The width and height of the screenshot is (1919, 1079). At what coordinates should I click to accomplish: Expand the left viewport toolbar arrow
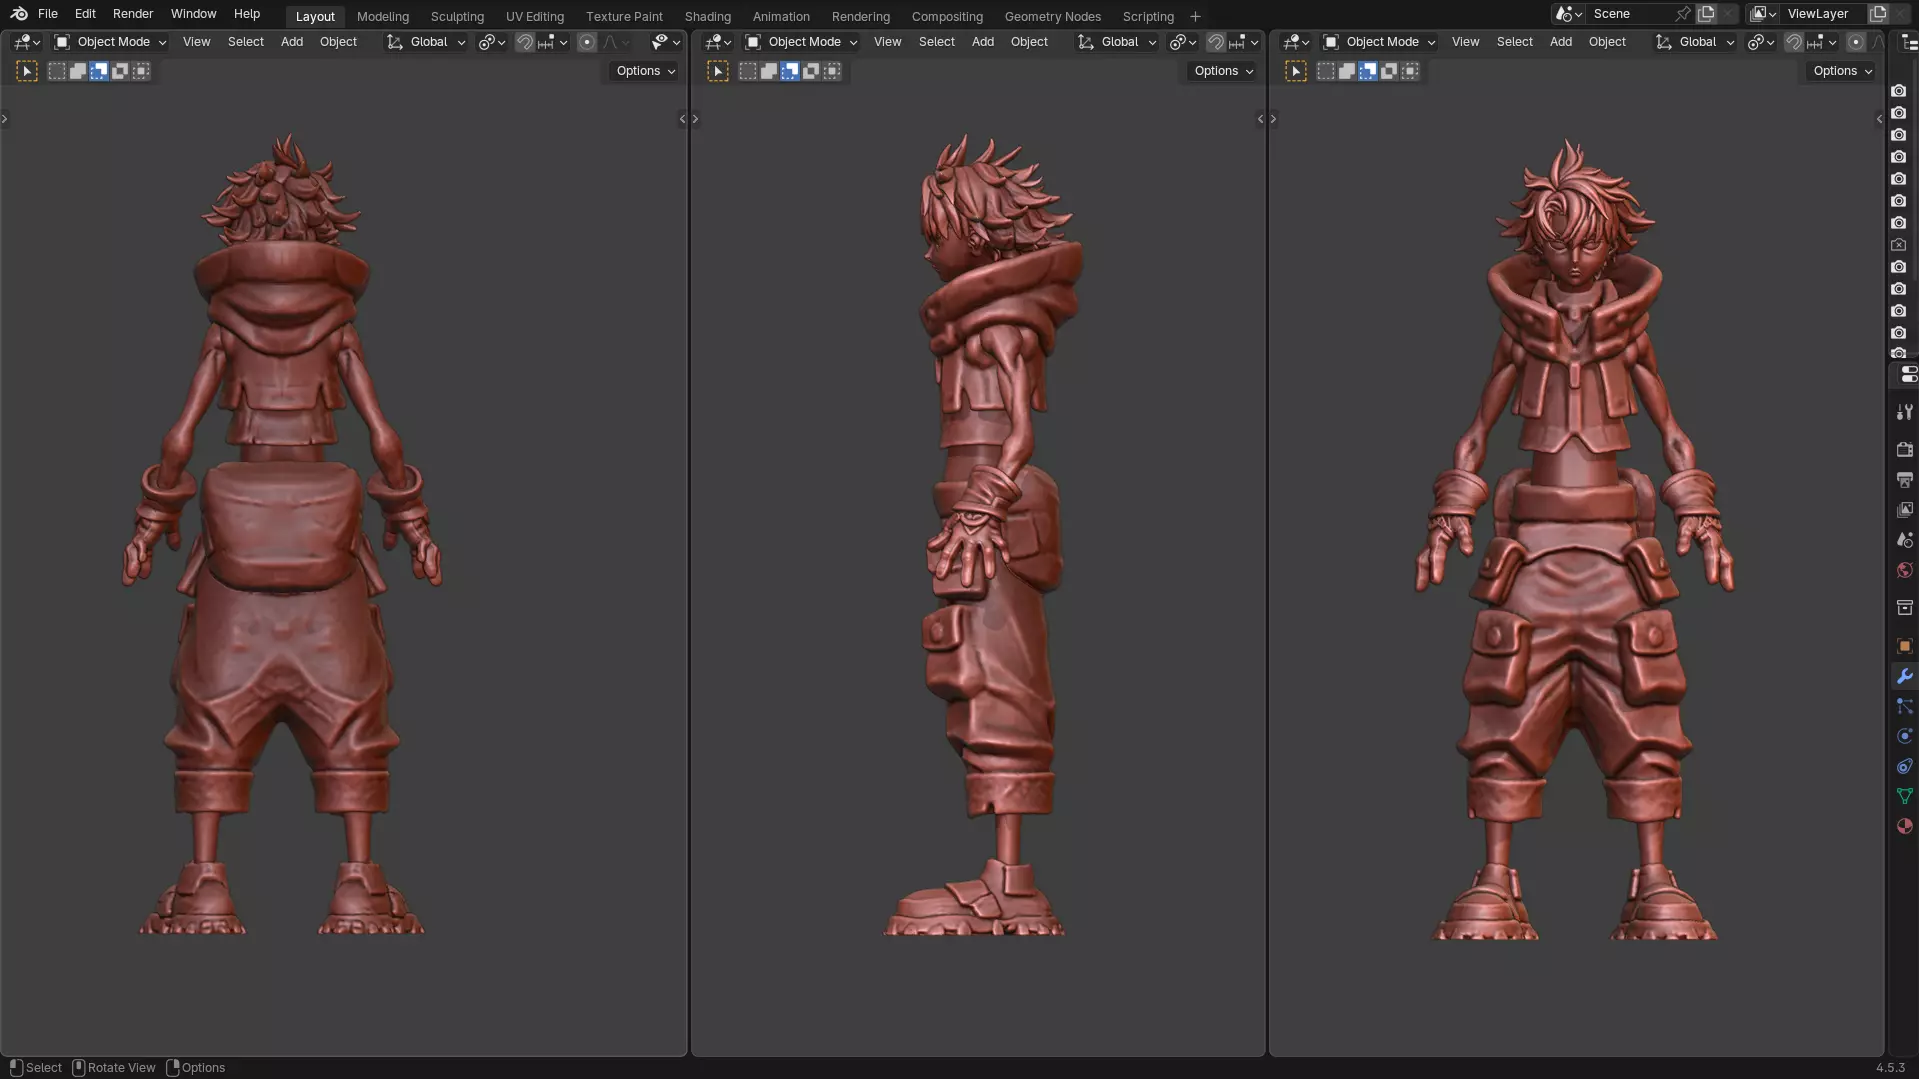pyautogui.click(x=5, y=119)
